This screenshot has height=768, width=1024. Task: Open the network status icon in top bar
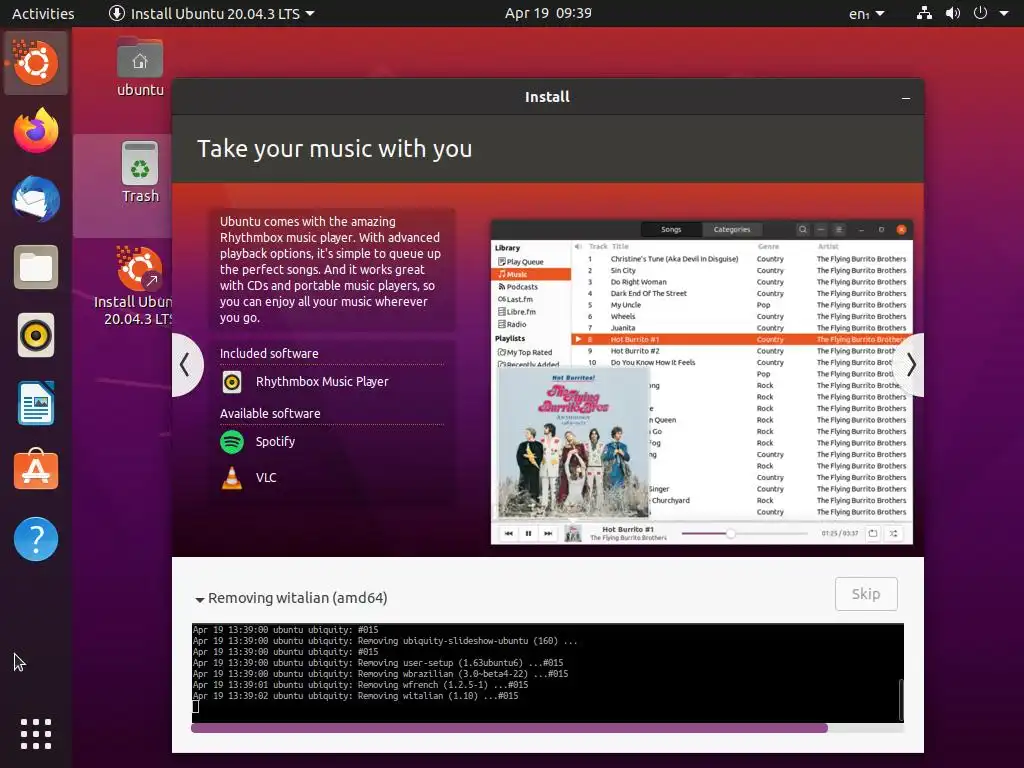click(924, 13)
